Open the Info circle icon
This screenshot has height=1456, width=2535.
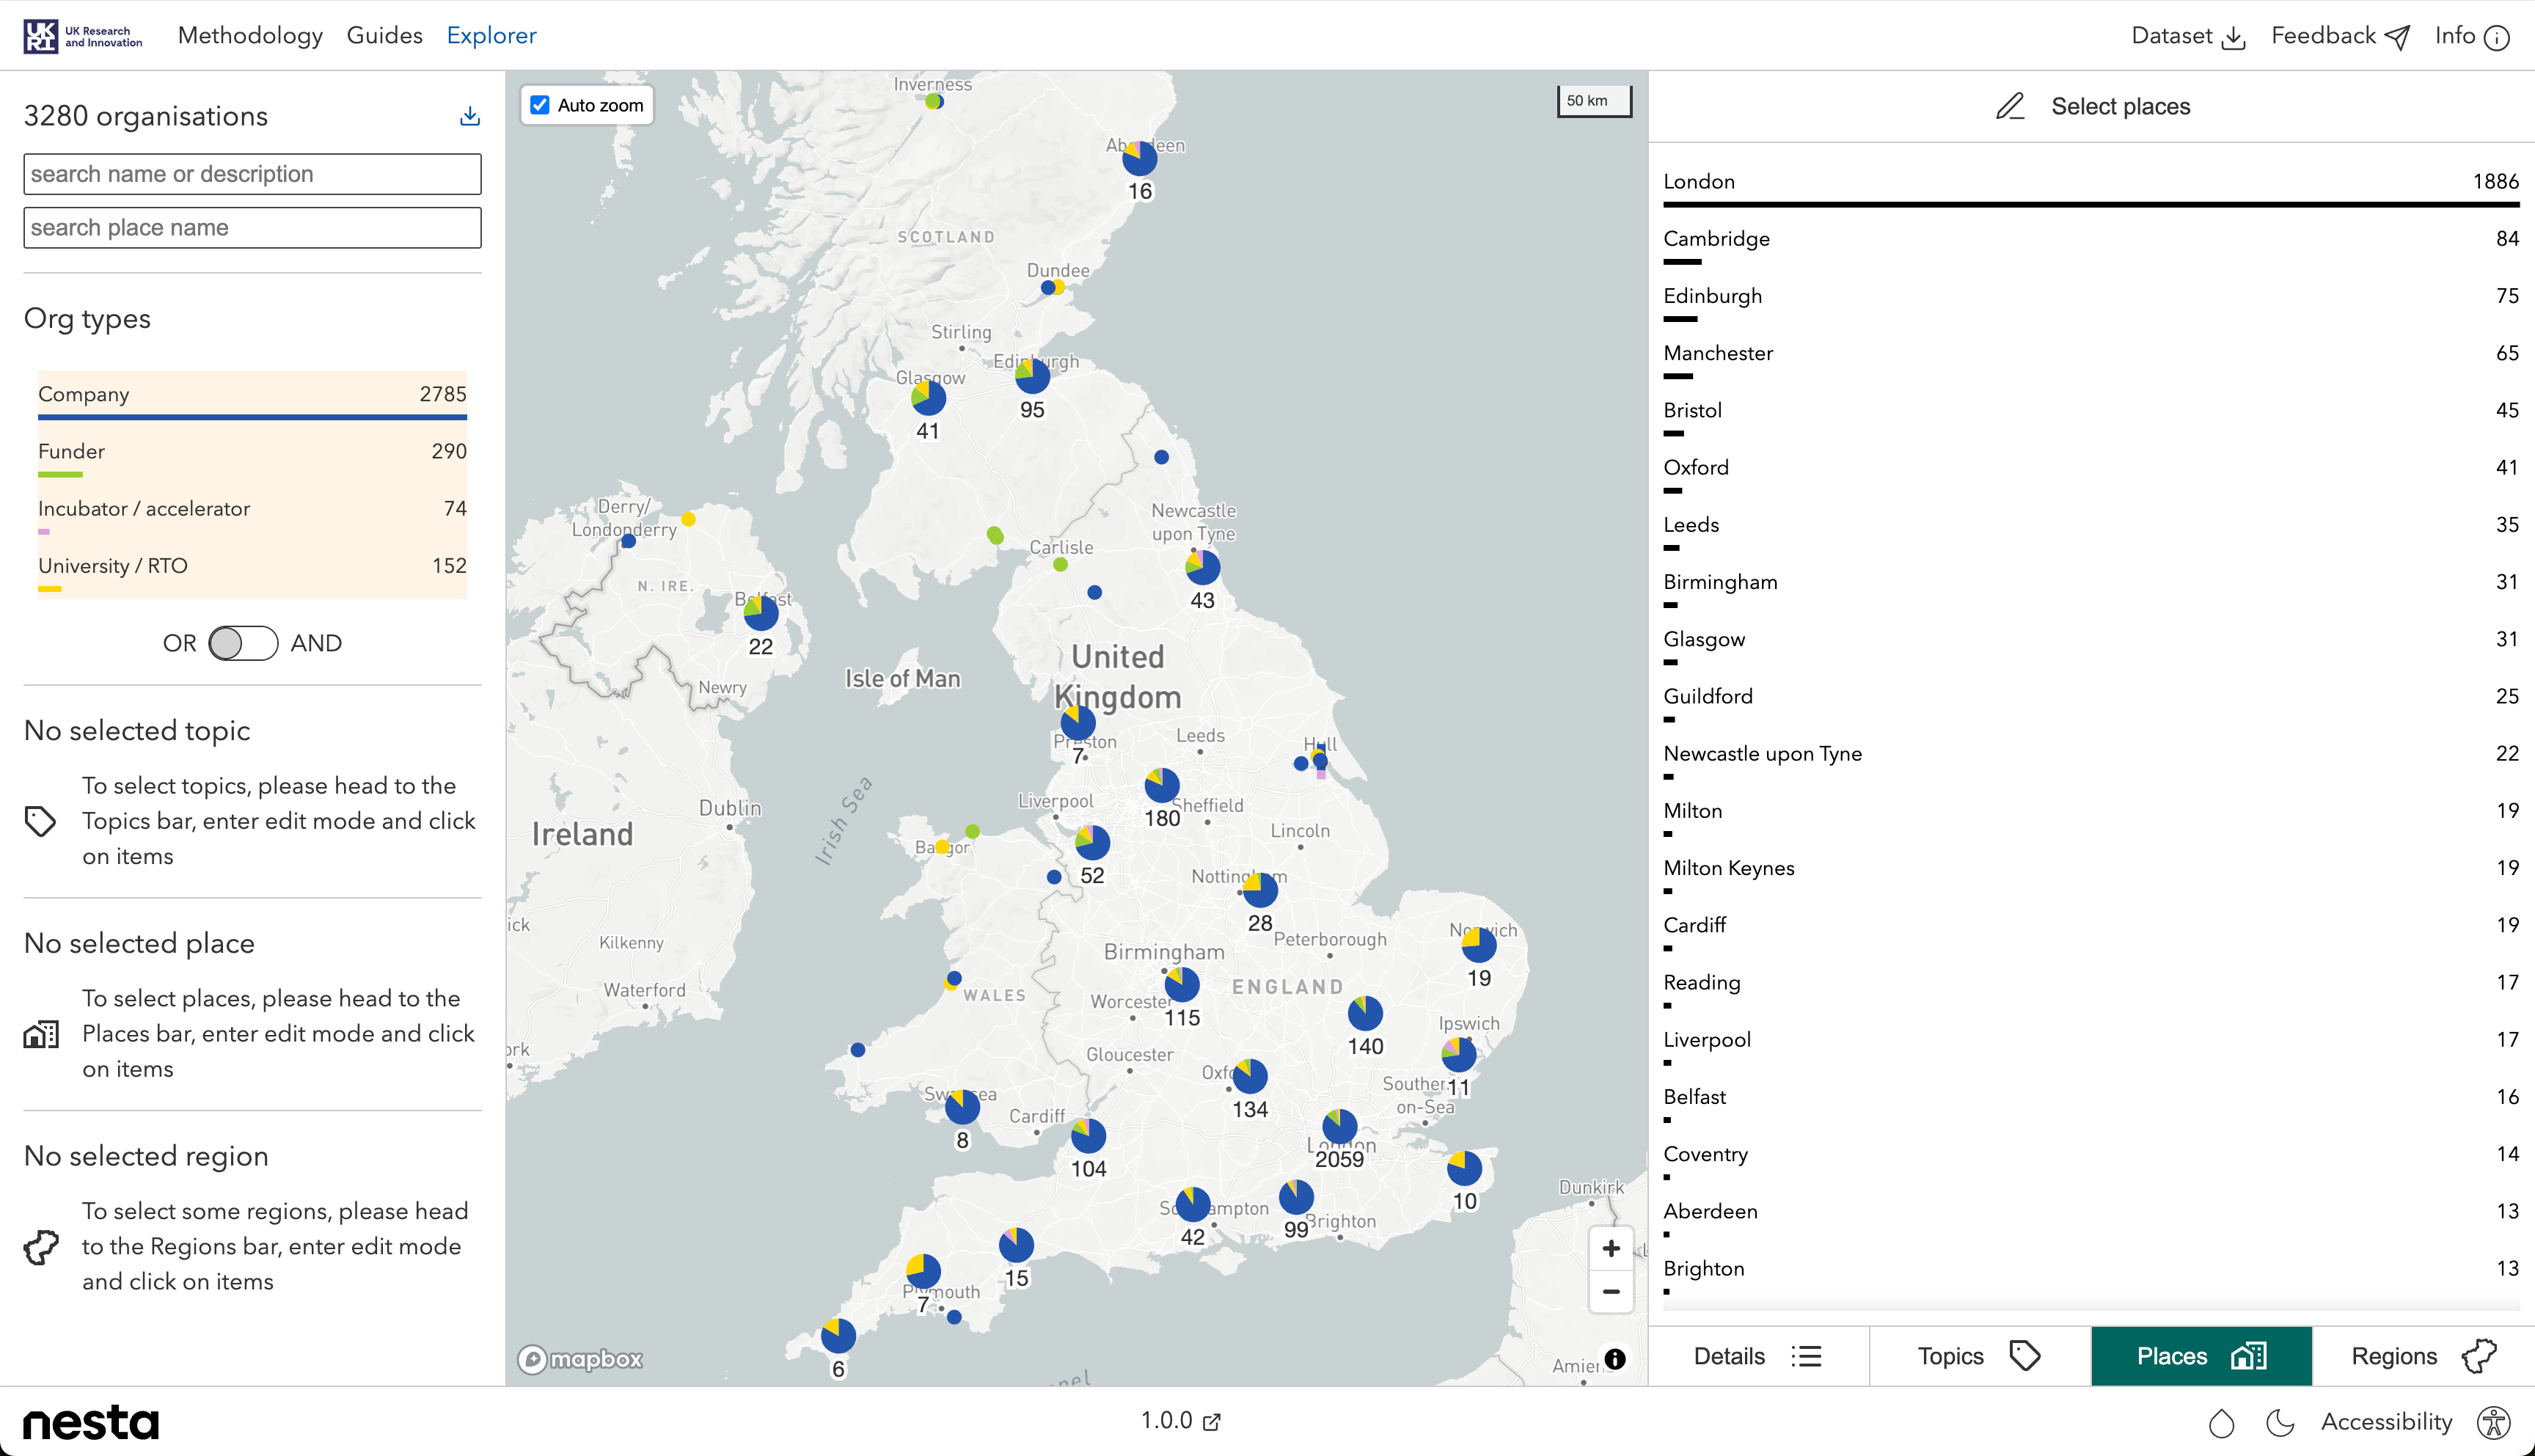pyautogui.click(x=2497, y=38)
